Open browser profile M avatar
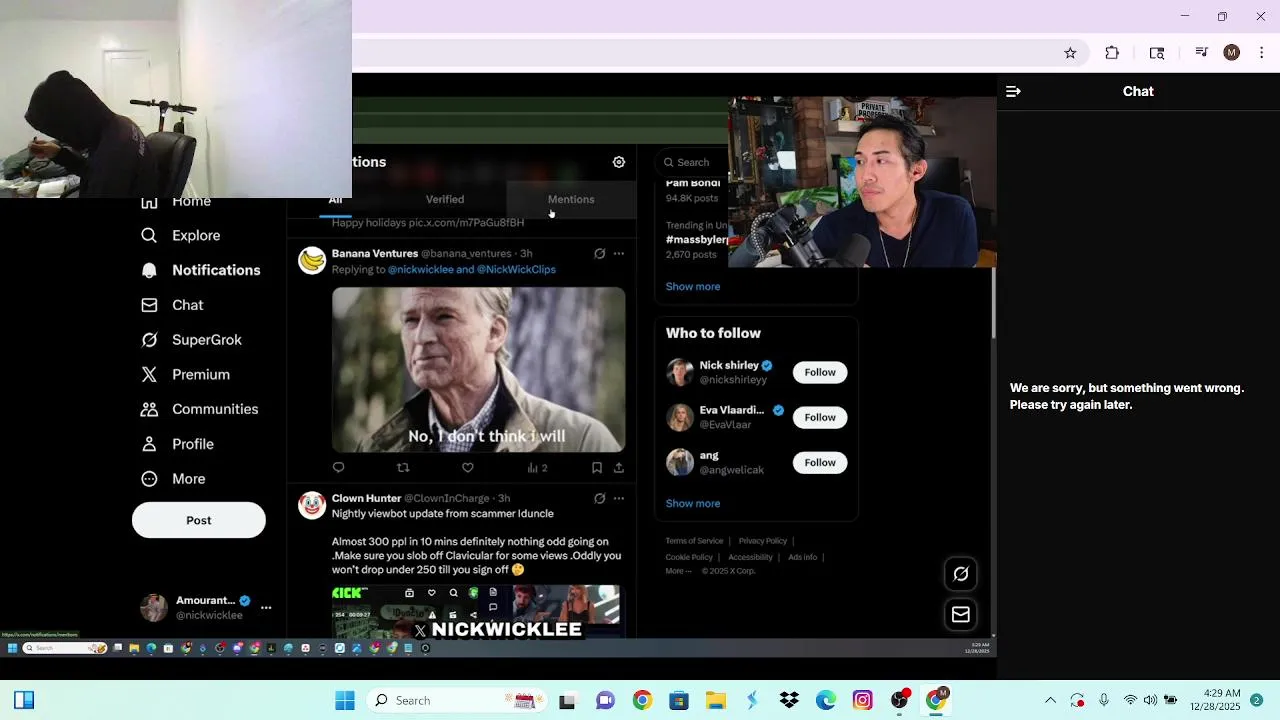Viewport: 1280px width, 720px height. (1232, 53)
